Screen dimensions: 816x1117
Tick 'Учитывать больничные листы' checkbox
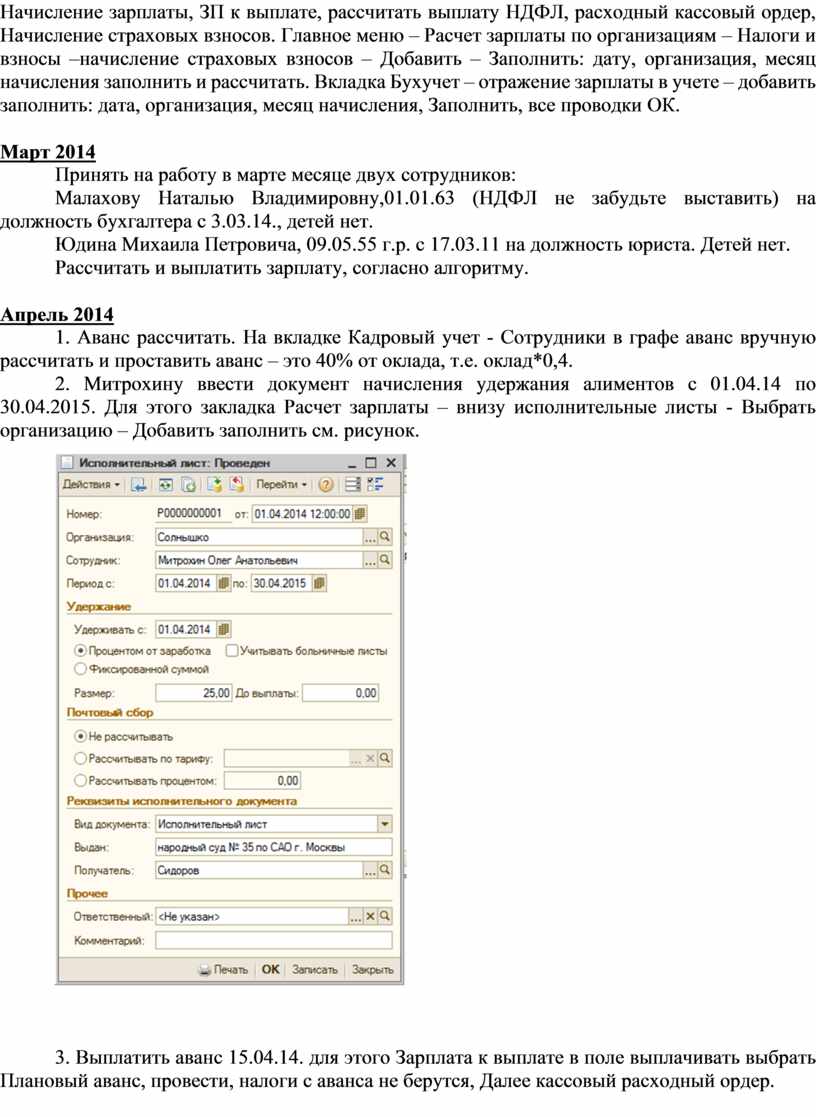tap(232, 650)
